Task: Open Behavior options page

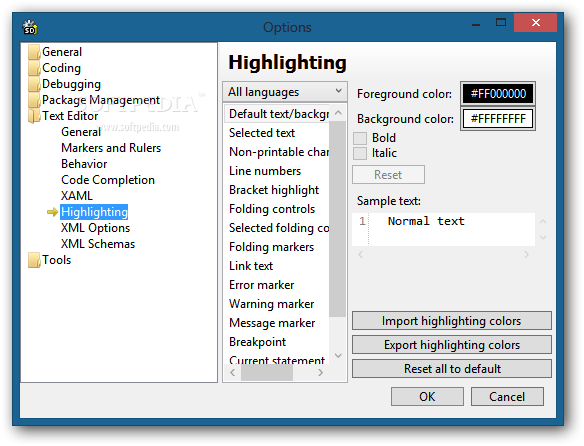Action: point(84,164)
